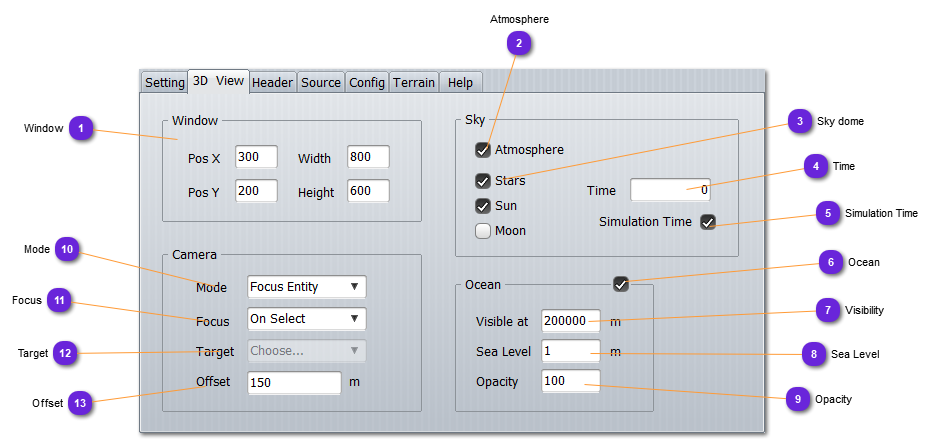Select the Sea Level input field
Image resolution: width=934 pixels, height=442 pixels.
pos(570,352)
